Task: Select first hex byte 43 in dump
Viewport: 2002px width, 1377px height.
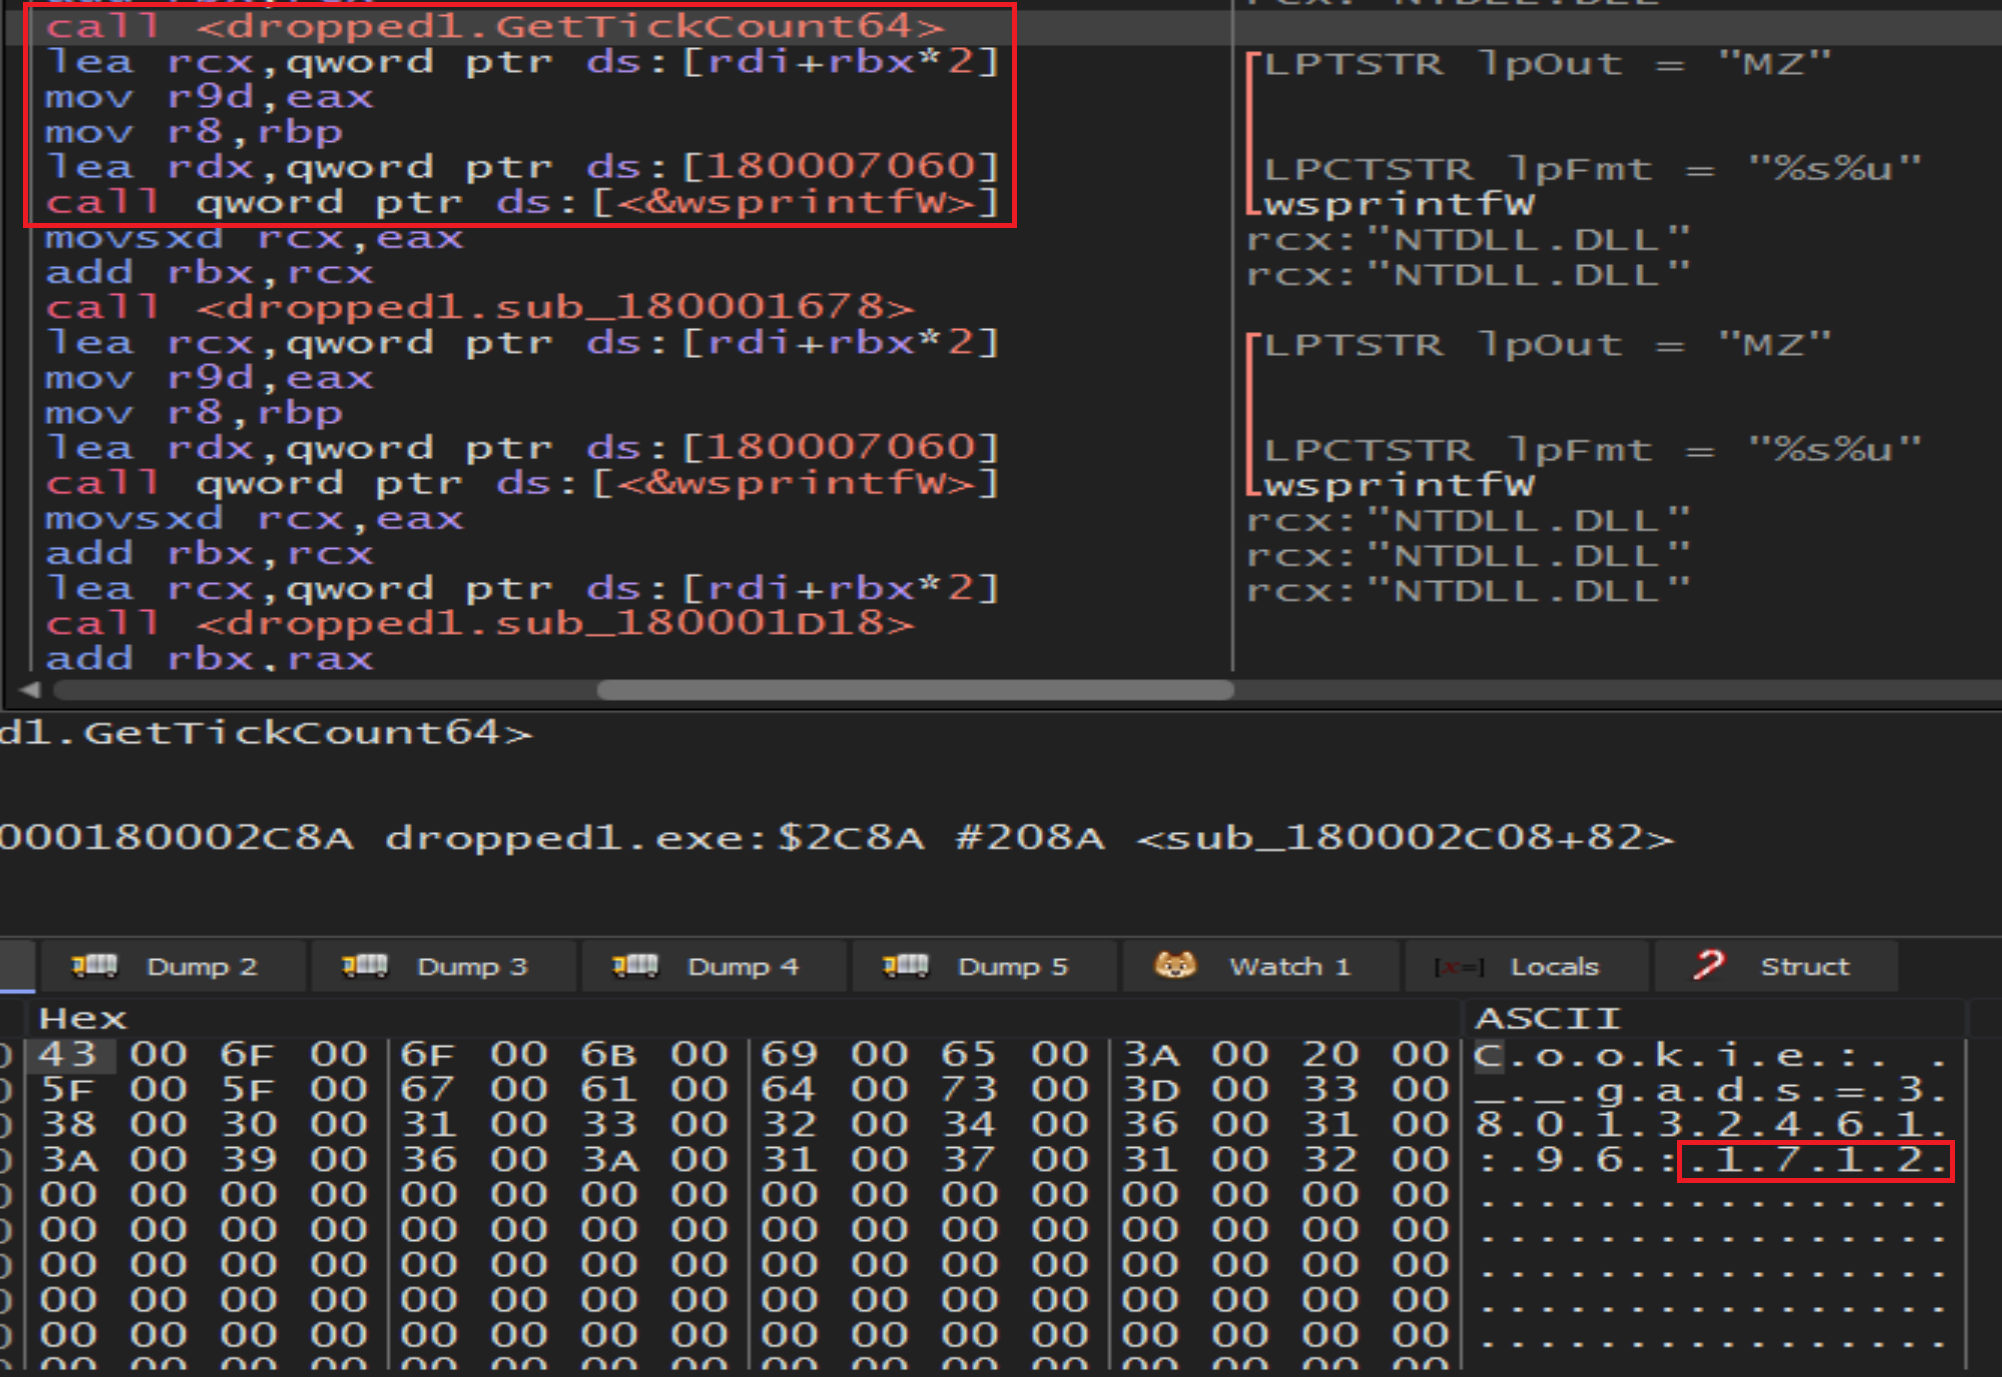Action: coord(67,1054)
